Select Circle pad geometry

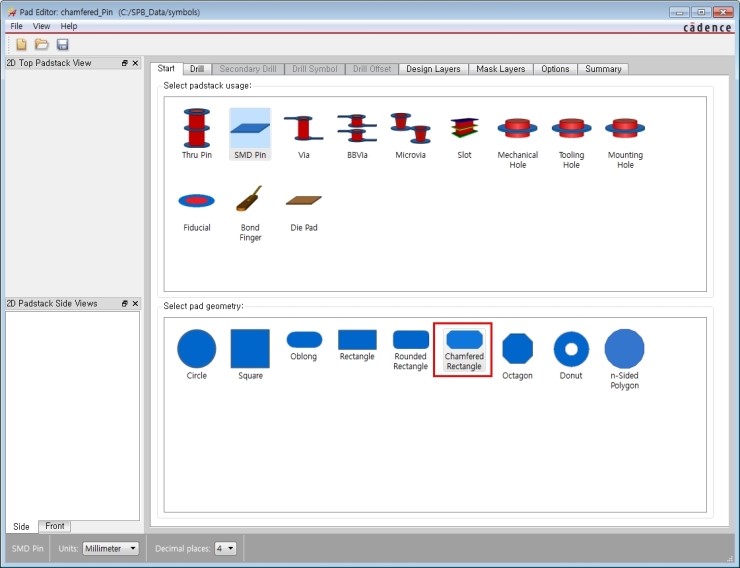tap(197, 355)
